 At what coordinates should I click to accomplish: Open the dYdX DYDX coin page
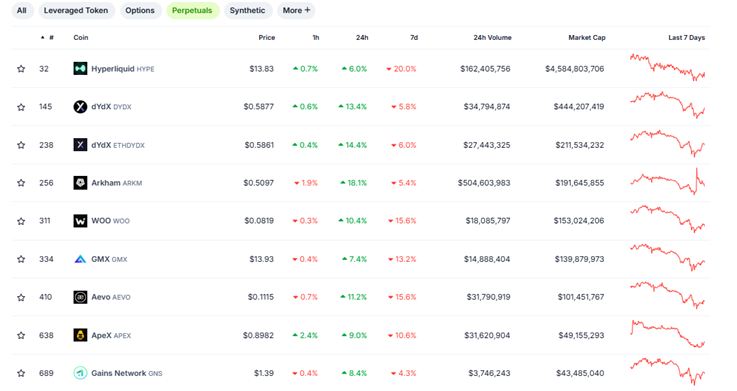point(111,107)
